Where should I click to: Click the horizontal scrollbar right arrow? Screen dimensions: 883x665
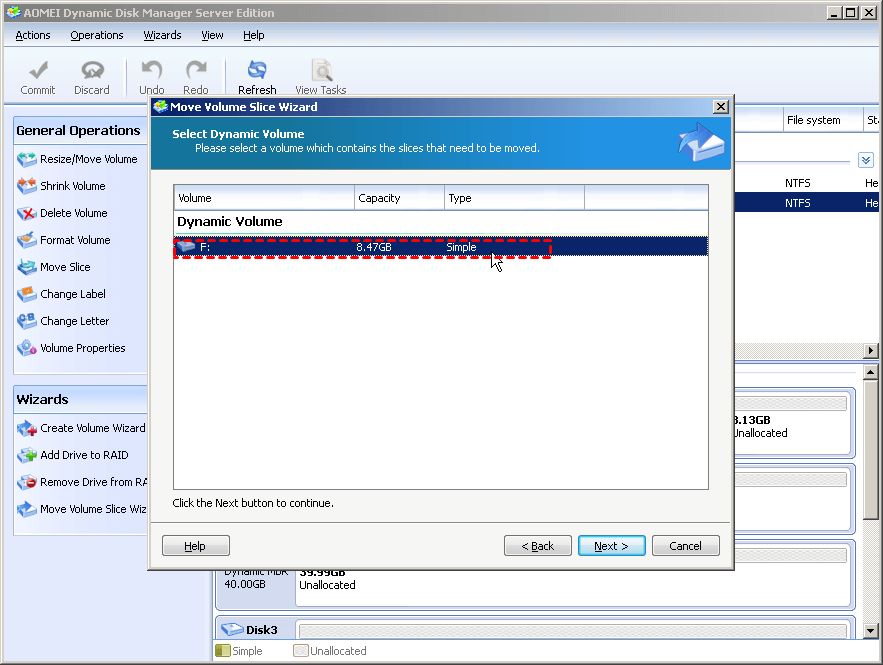pyautogui.click(x=871, y=350)
